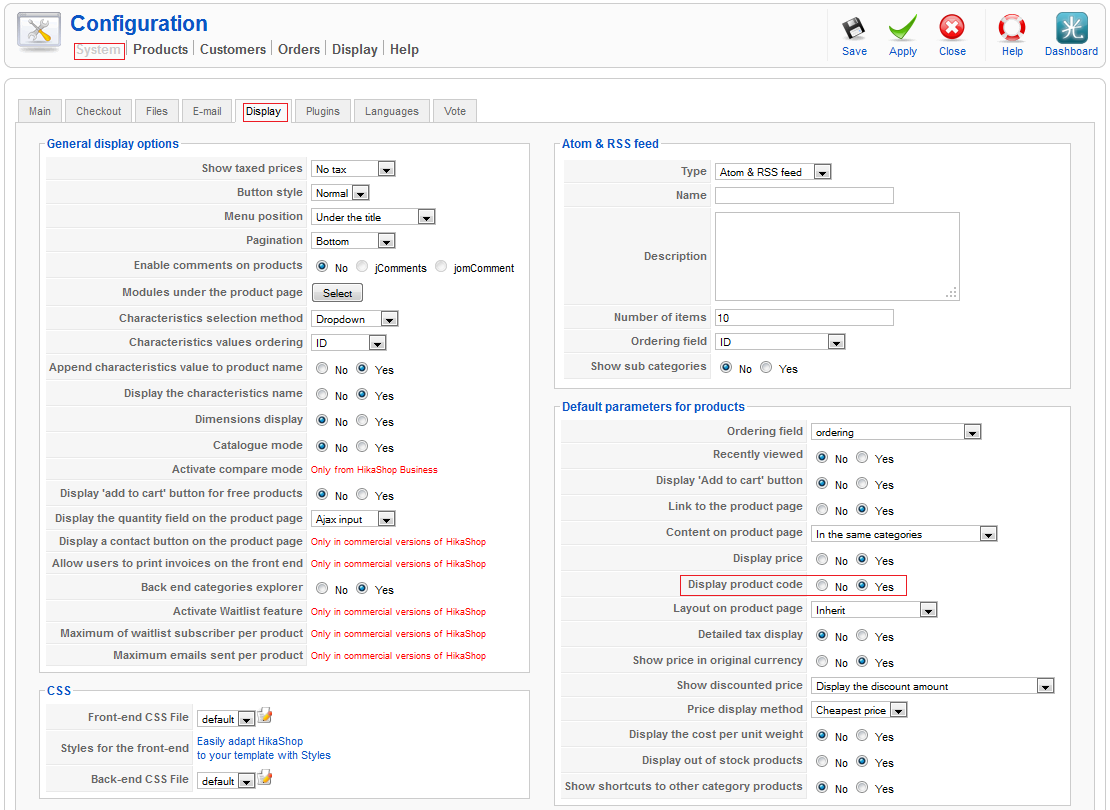Open the Products menu
The height and width of the screenshot is (810, 1110).
160,49
